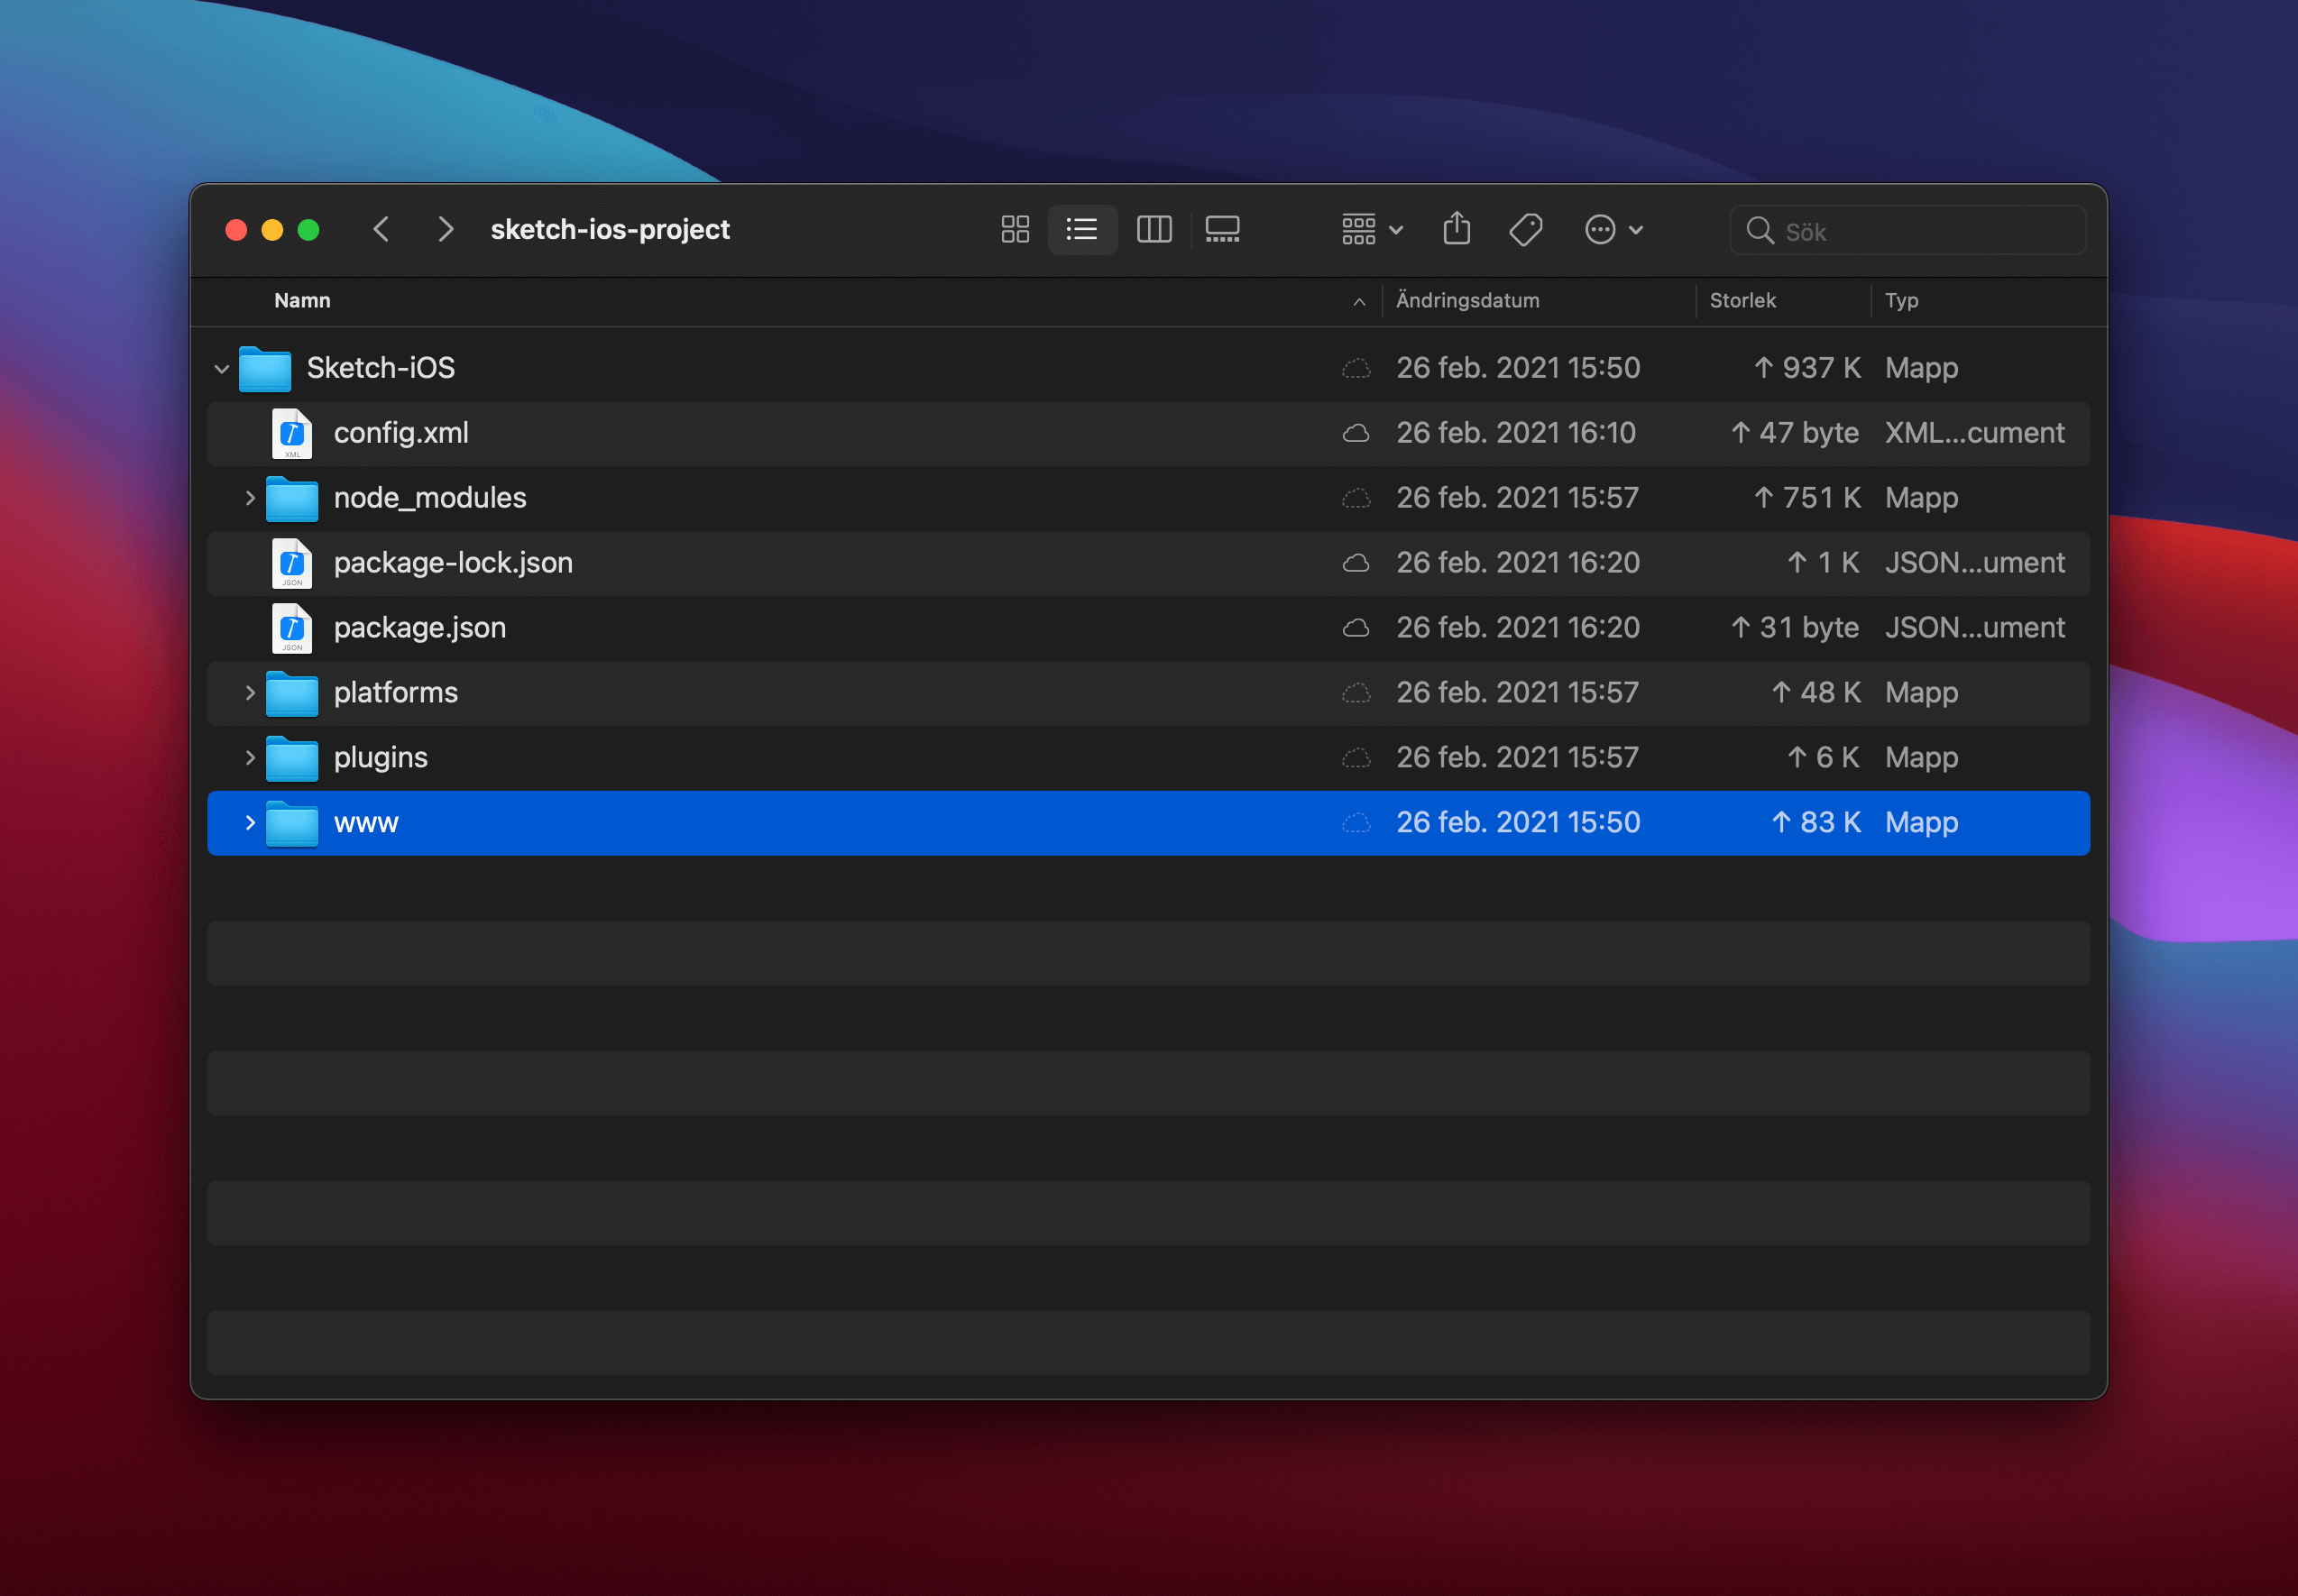Open the group-by options dropdown
This screenshot has height=1596, width=2298.
[1372, 230]
